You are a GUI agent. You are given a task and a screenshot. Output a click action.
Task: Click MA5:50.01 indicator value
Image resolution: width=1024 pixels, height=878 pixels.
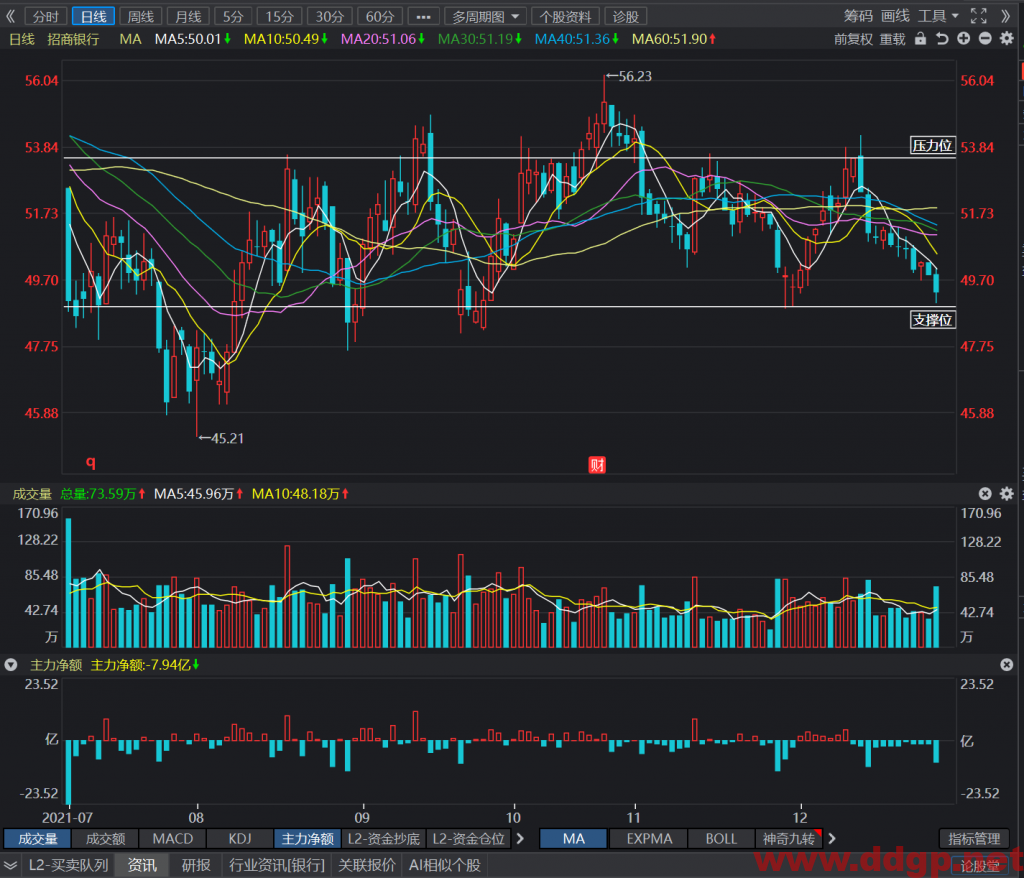point(193,39)
